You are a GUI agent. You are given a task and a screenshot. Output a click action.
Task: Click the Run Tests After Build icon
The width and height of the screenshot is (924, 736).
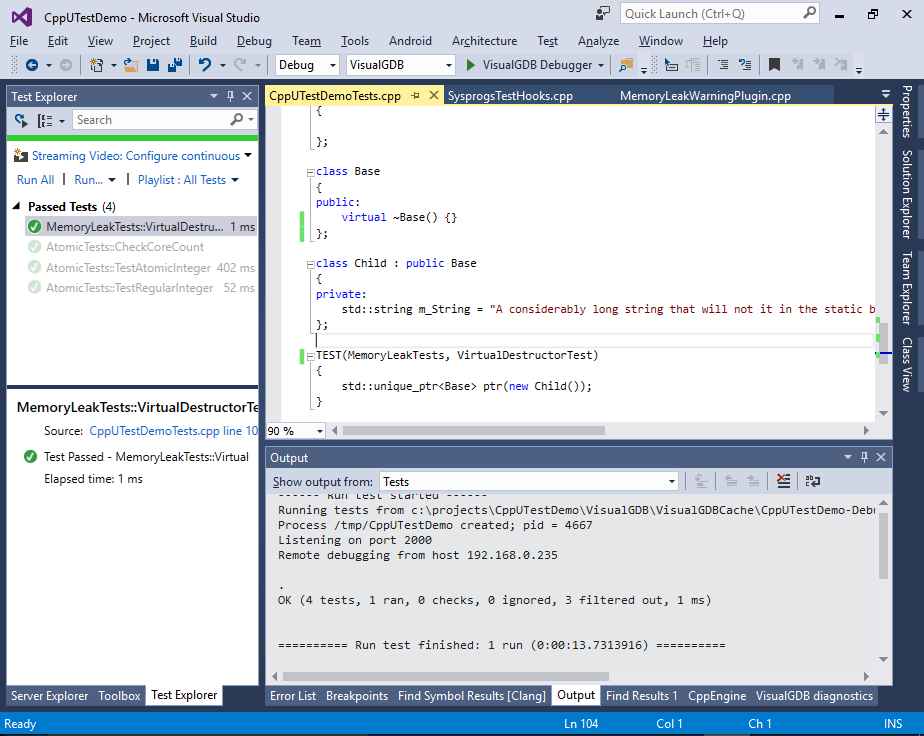coord(22,120)
